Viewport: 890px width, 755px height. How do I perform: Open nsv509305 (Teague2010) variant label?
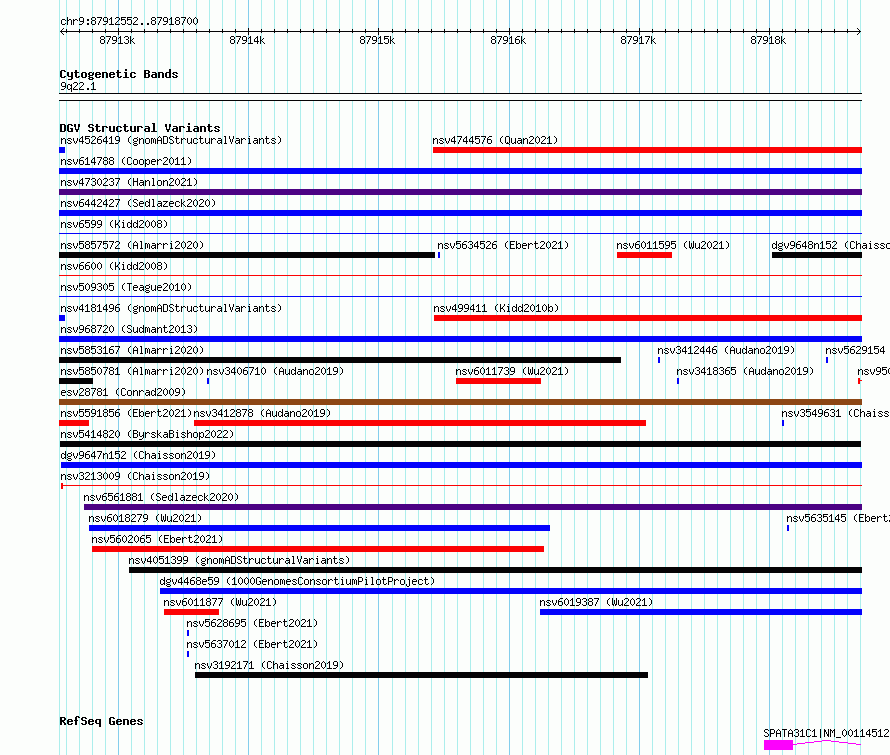pyautogui.click(x=126, y=287)
